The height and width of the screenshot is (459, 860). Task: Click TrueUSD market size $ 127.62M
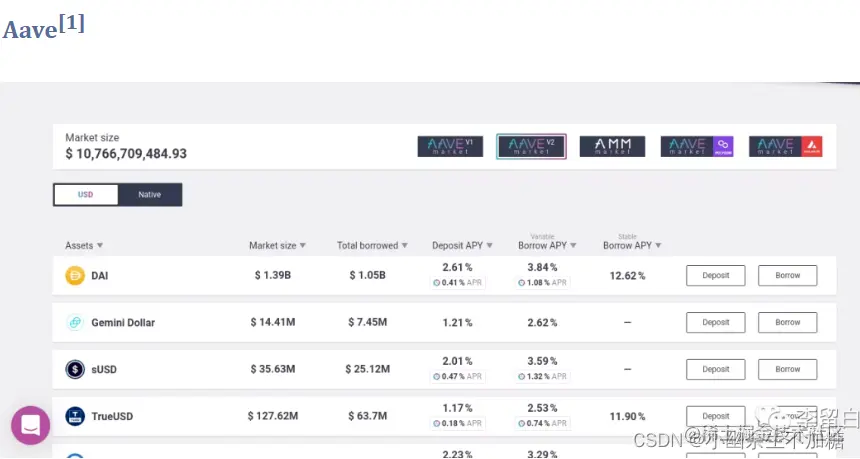pos(273,416)
